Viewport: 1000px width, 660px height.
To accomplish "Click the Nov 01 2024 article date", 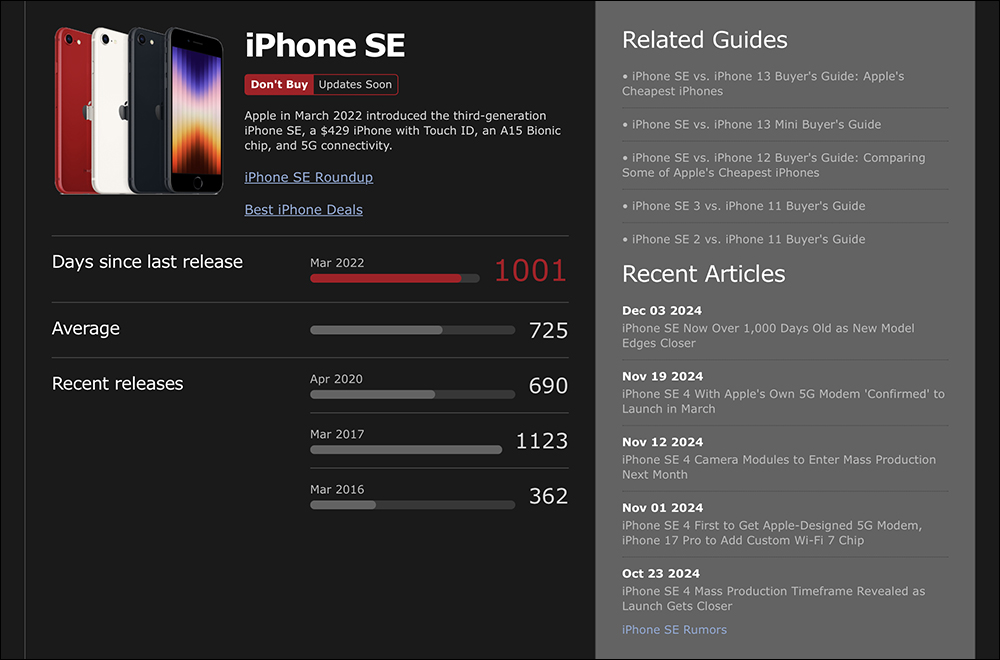I will 662,508.
